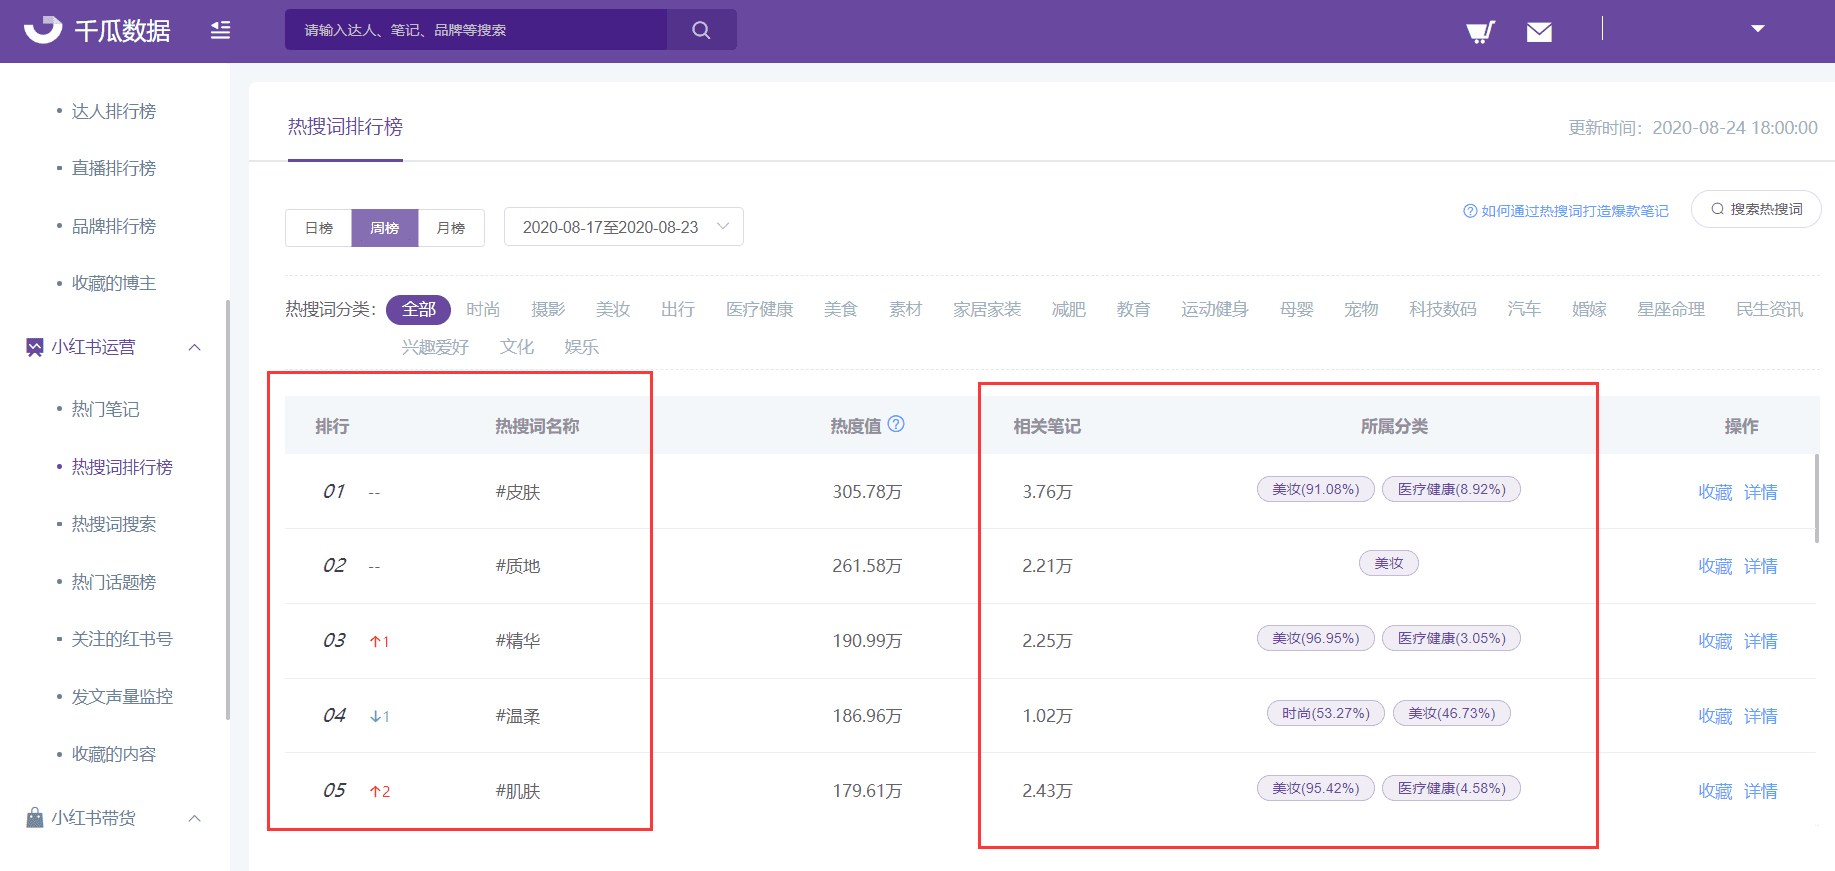Click the 小红书运营 bookmark icon
This screenshot has width=1835, height=871.
click(35, 347)
